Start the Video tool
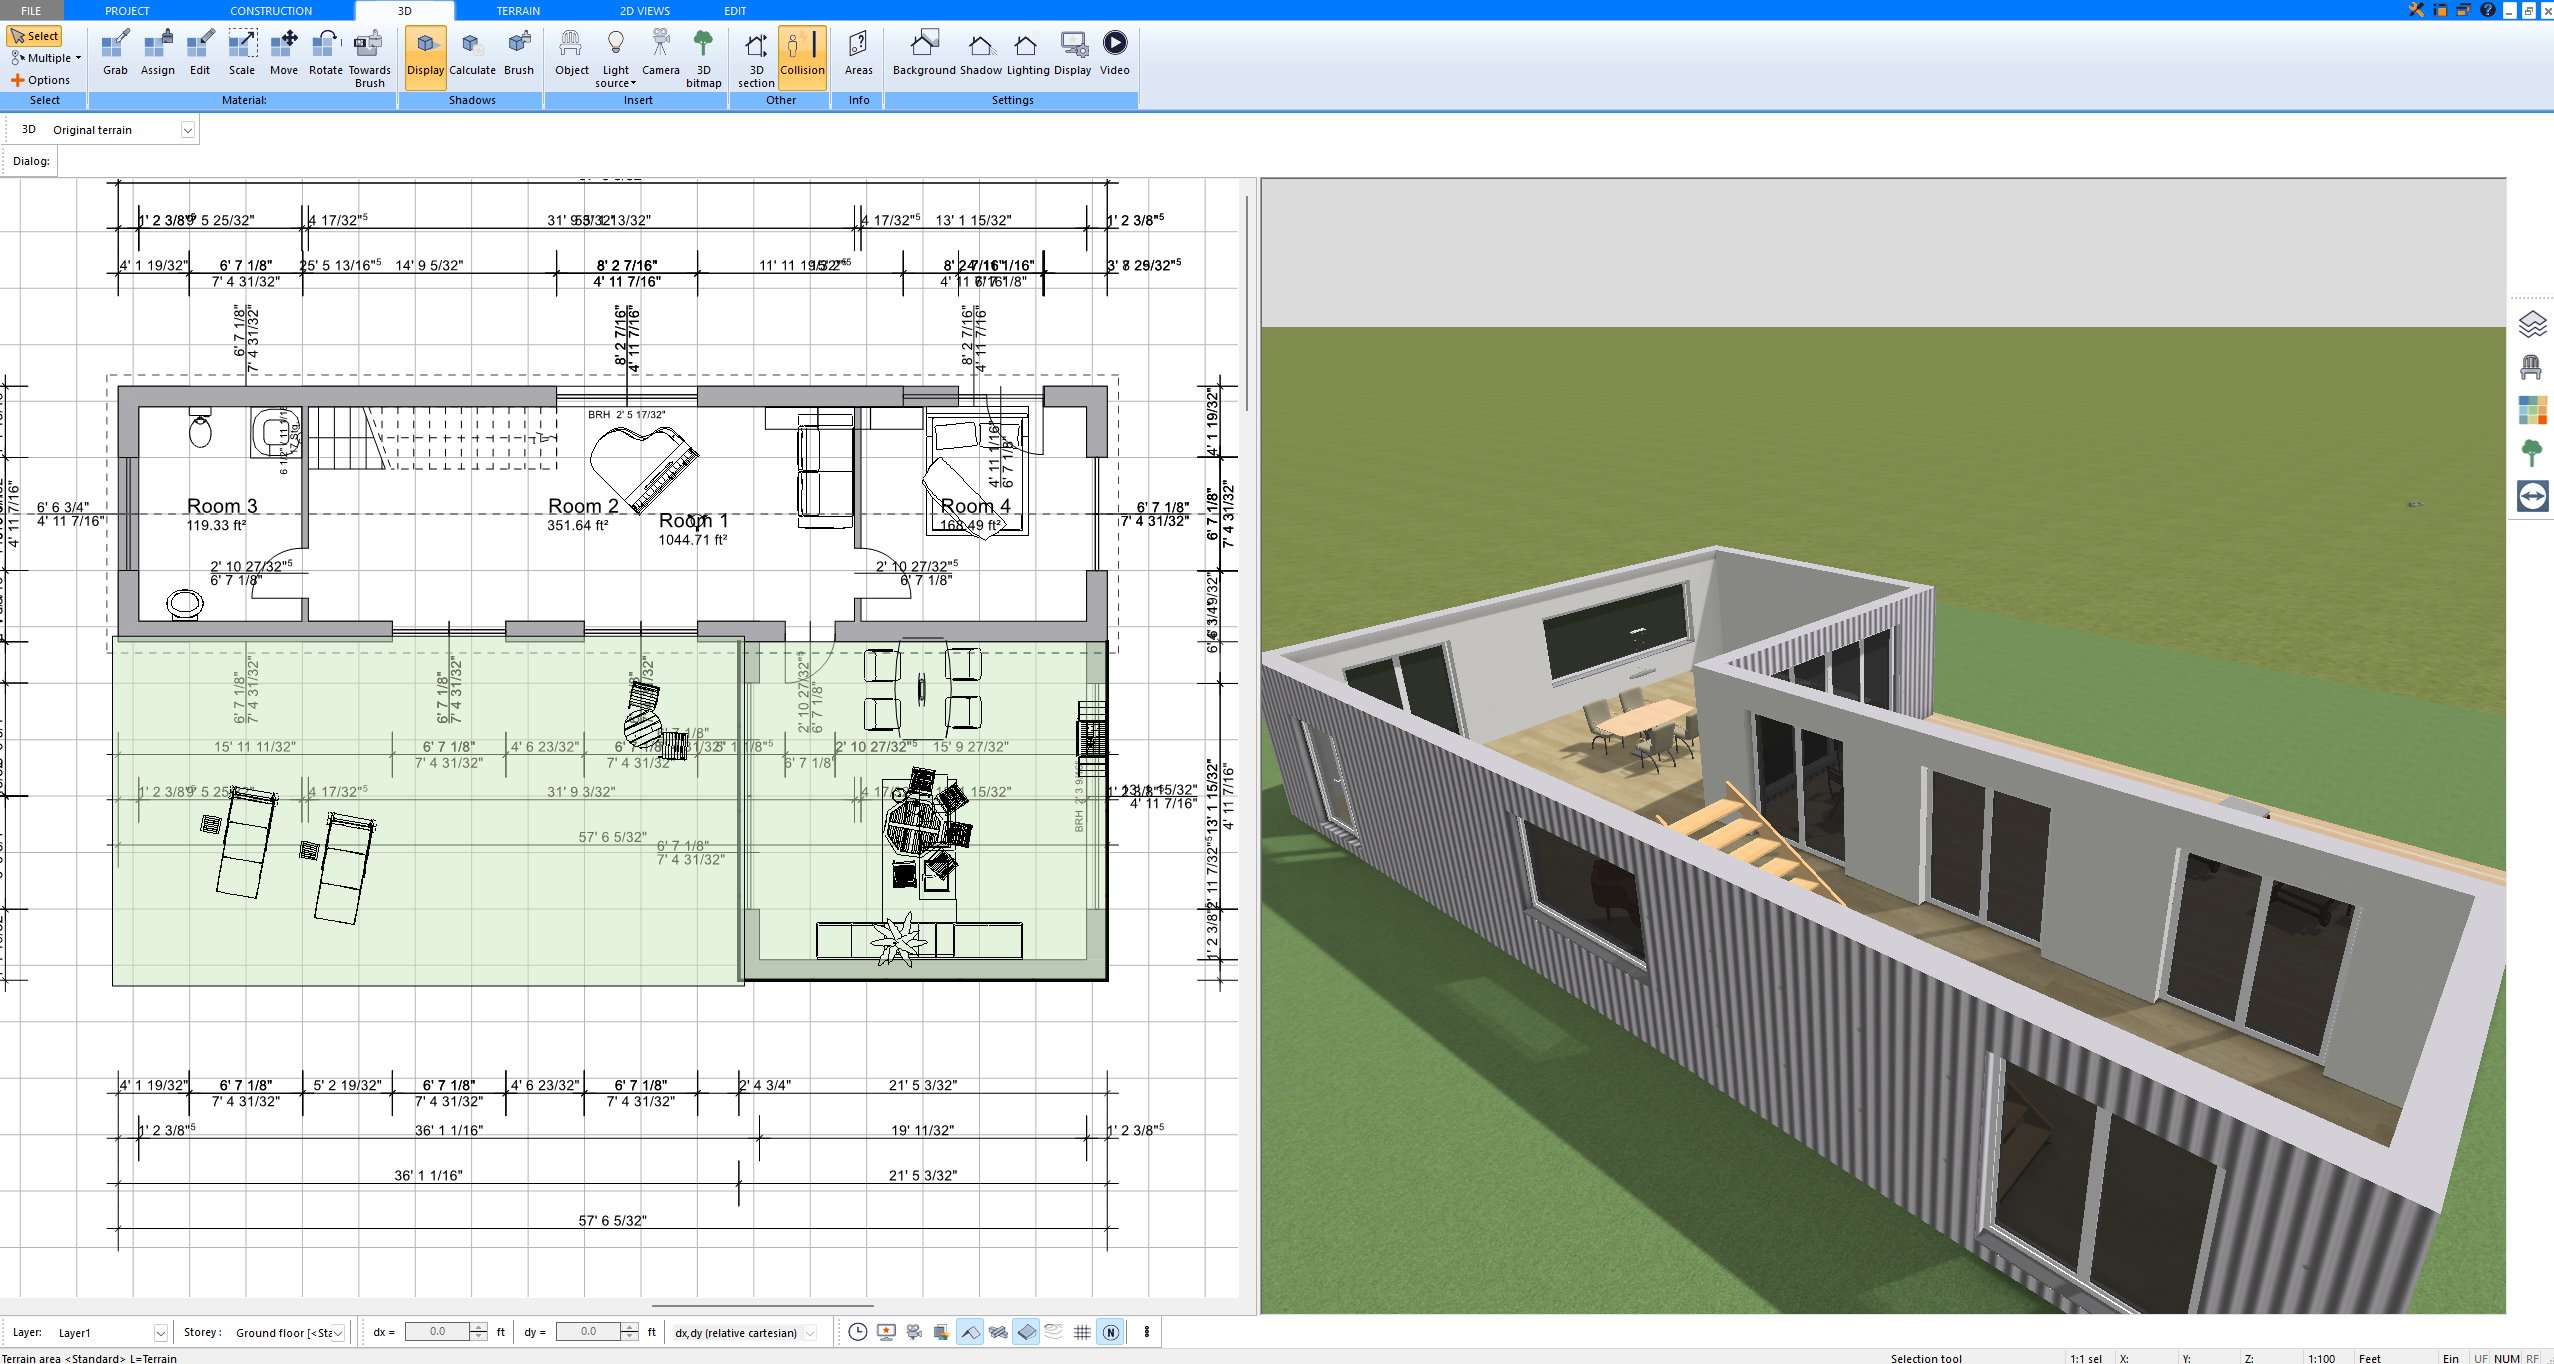The width and height of the screenshot is (2554, 1364). [1114, 53]
